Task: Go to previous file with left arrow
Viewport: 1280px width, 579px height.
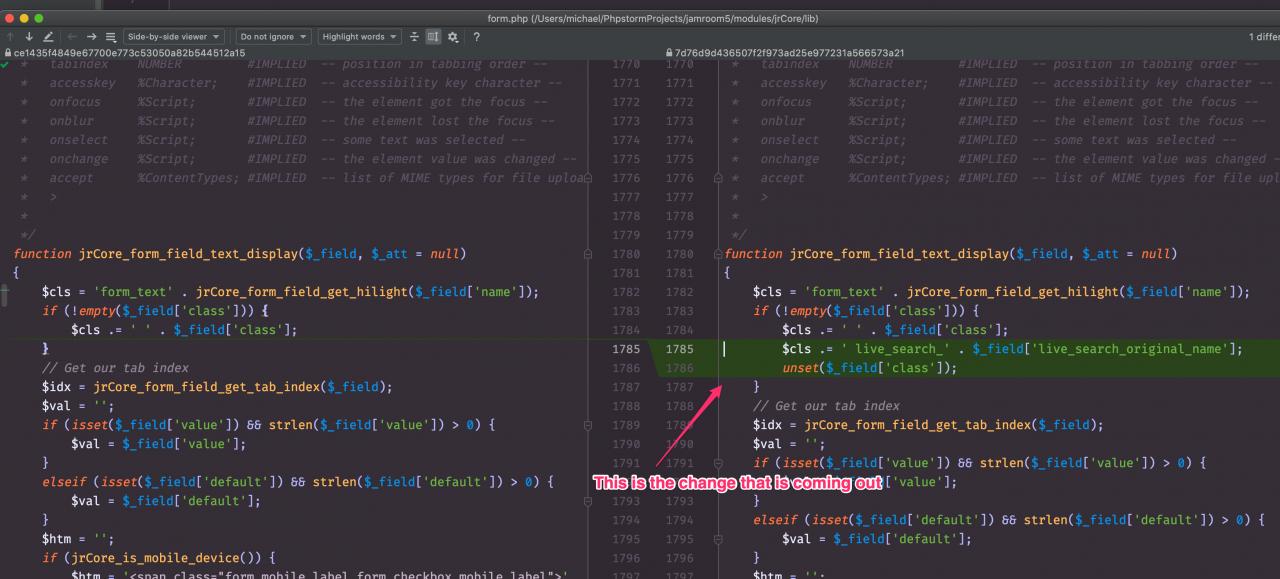Action: 72,37
